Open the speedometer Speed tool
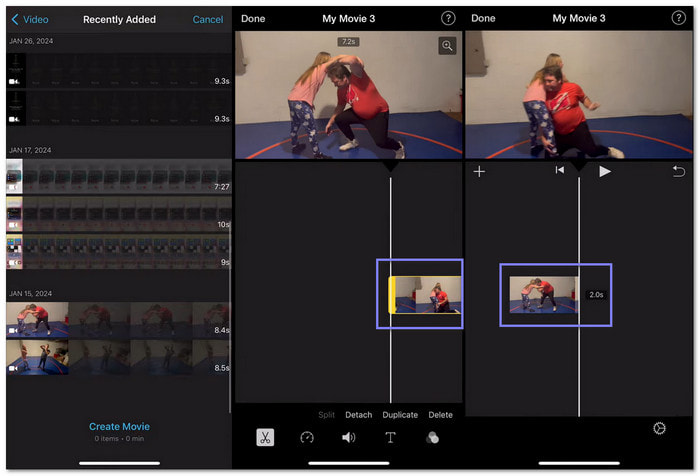The height and width of the screenshot is (476, 700). click(307, 438)
